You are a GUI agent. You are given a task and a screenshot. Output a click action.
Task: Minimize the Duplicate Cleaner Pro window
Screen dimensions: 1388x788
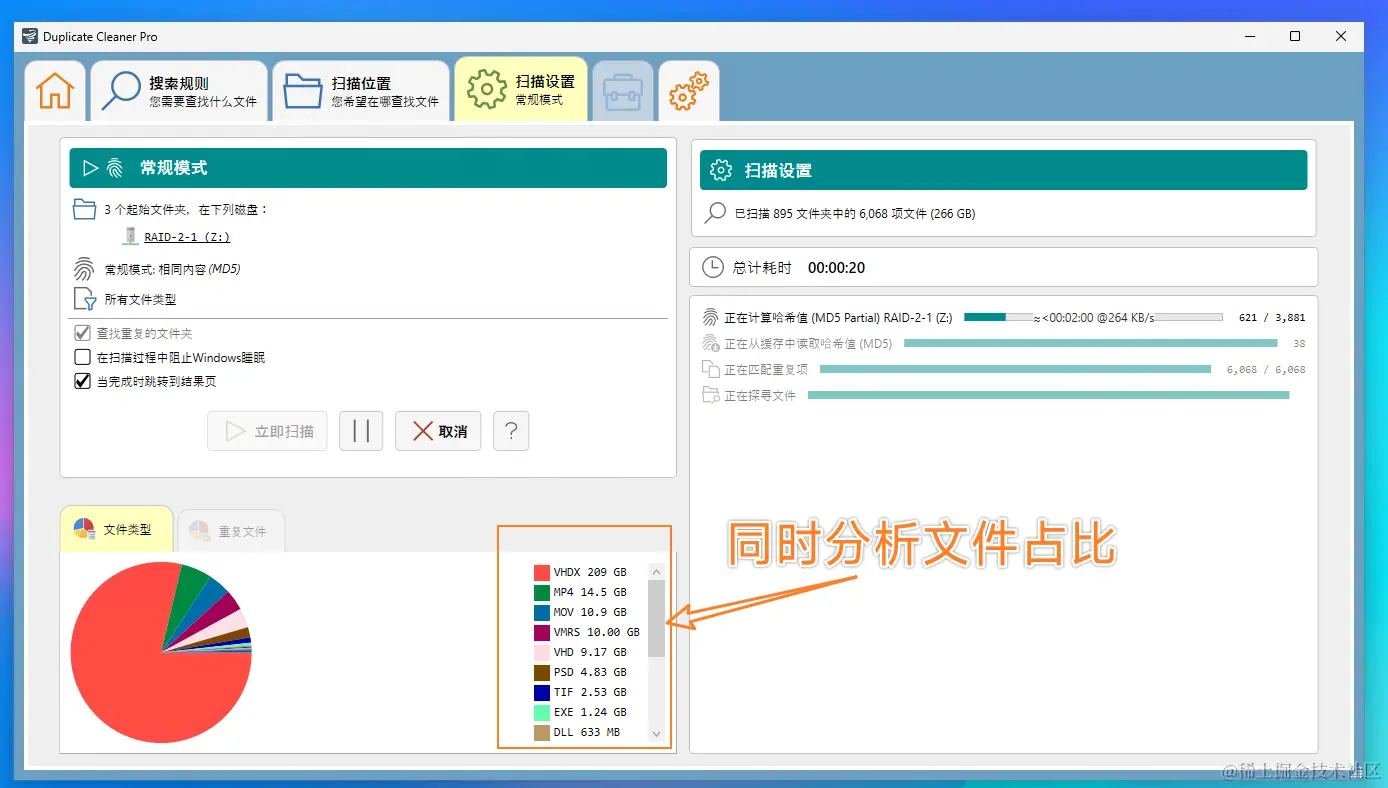[x=1249, y=37]
